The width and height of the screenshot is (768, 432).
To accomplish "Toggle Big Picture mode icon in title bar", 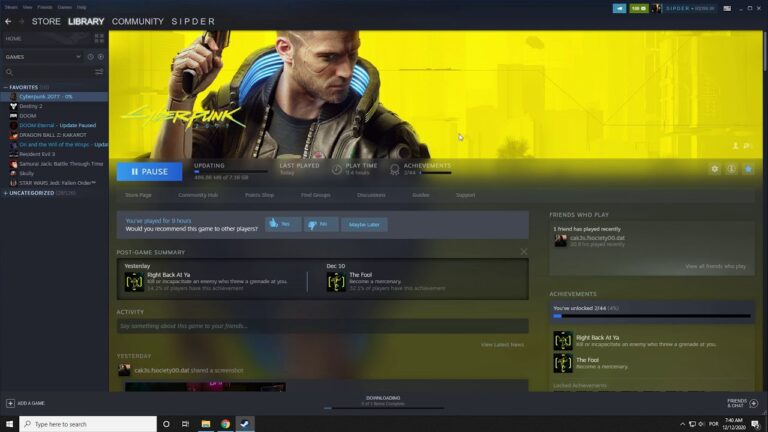I will click(727, 8).
